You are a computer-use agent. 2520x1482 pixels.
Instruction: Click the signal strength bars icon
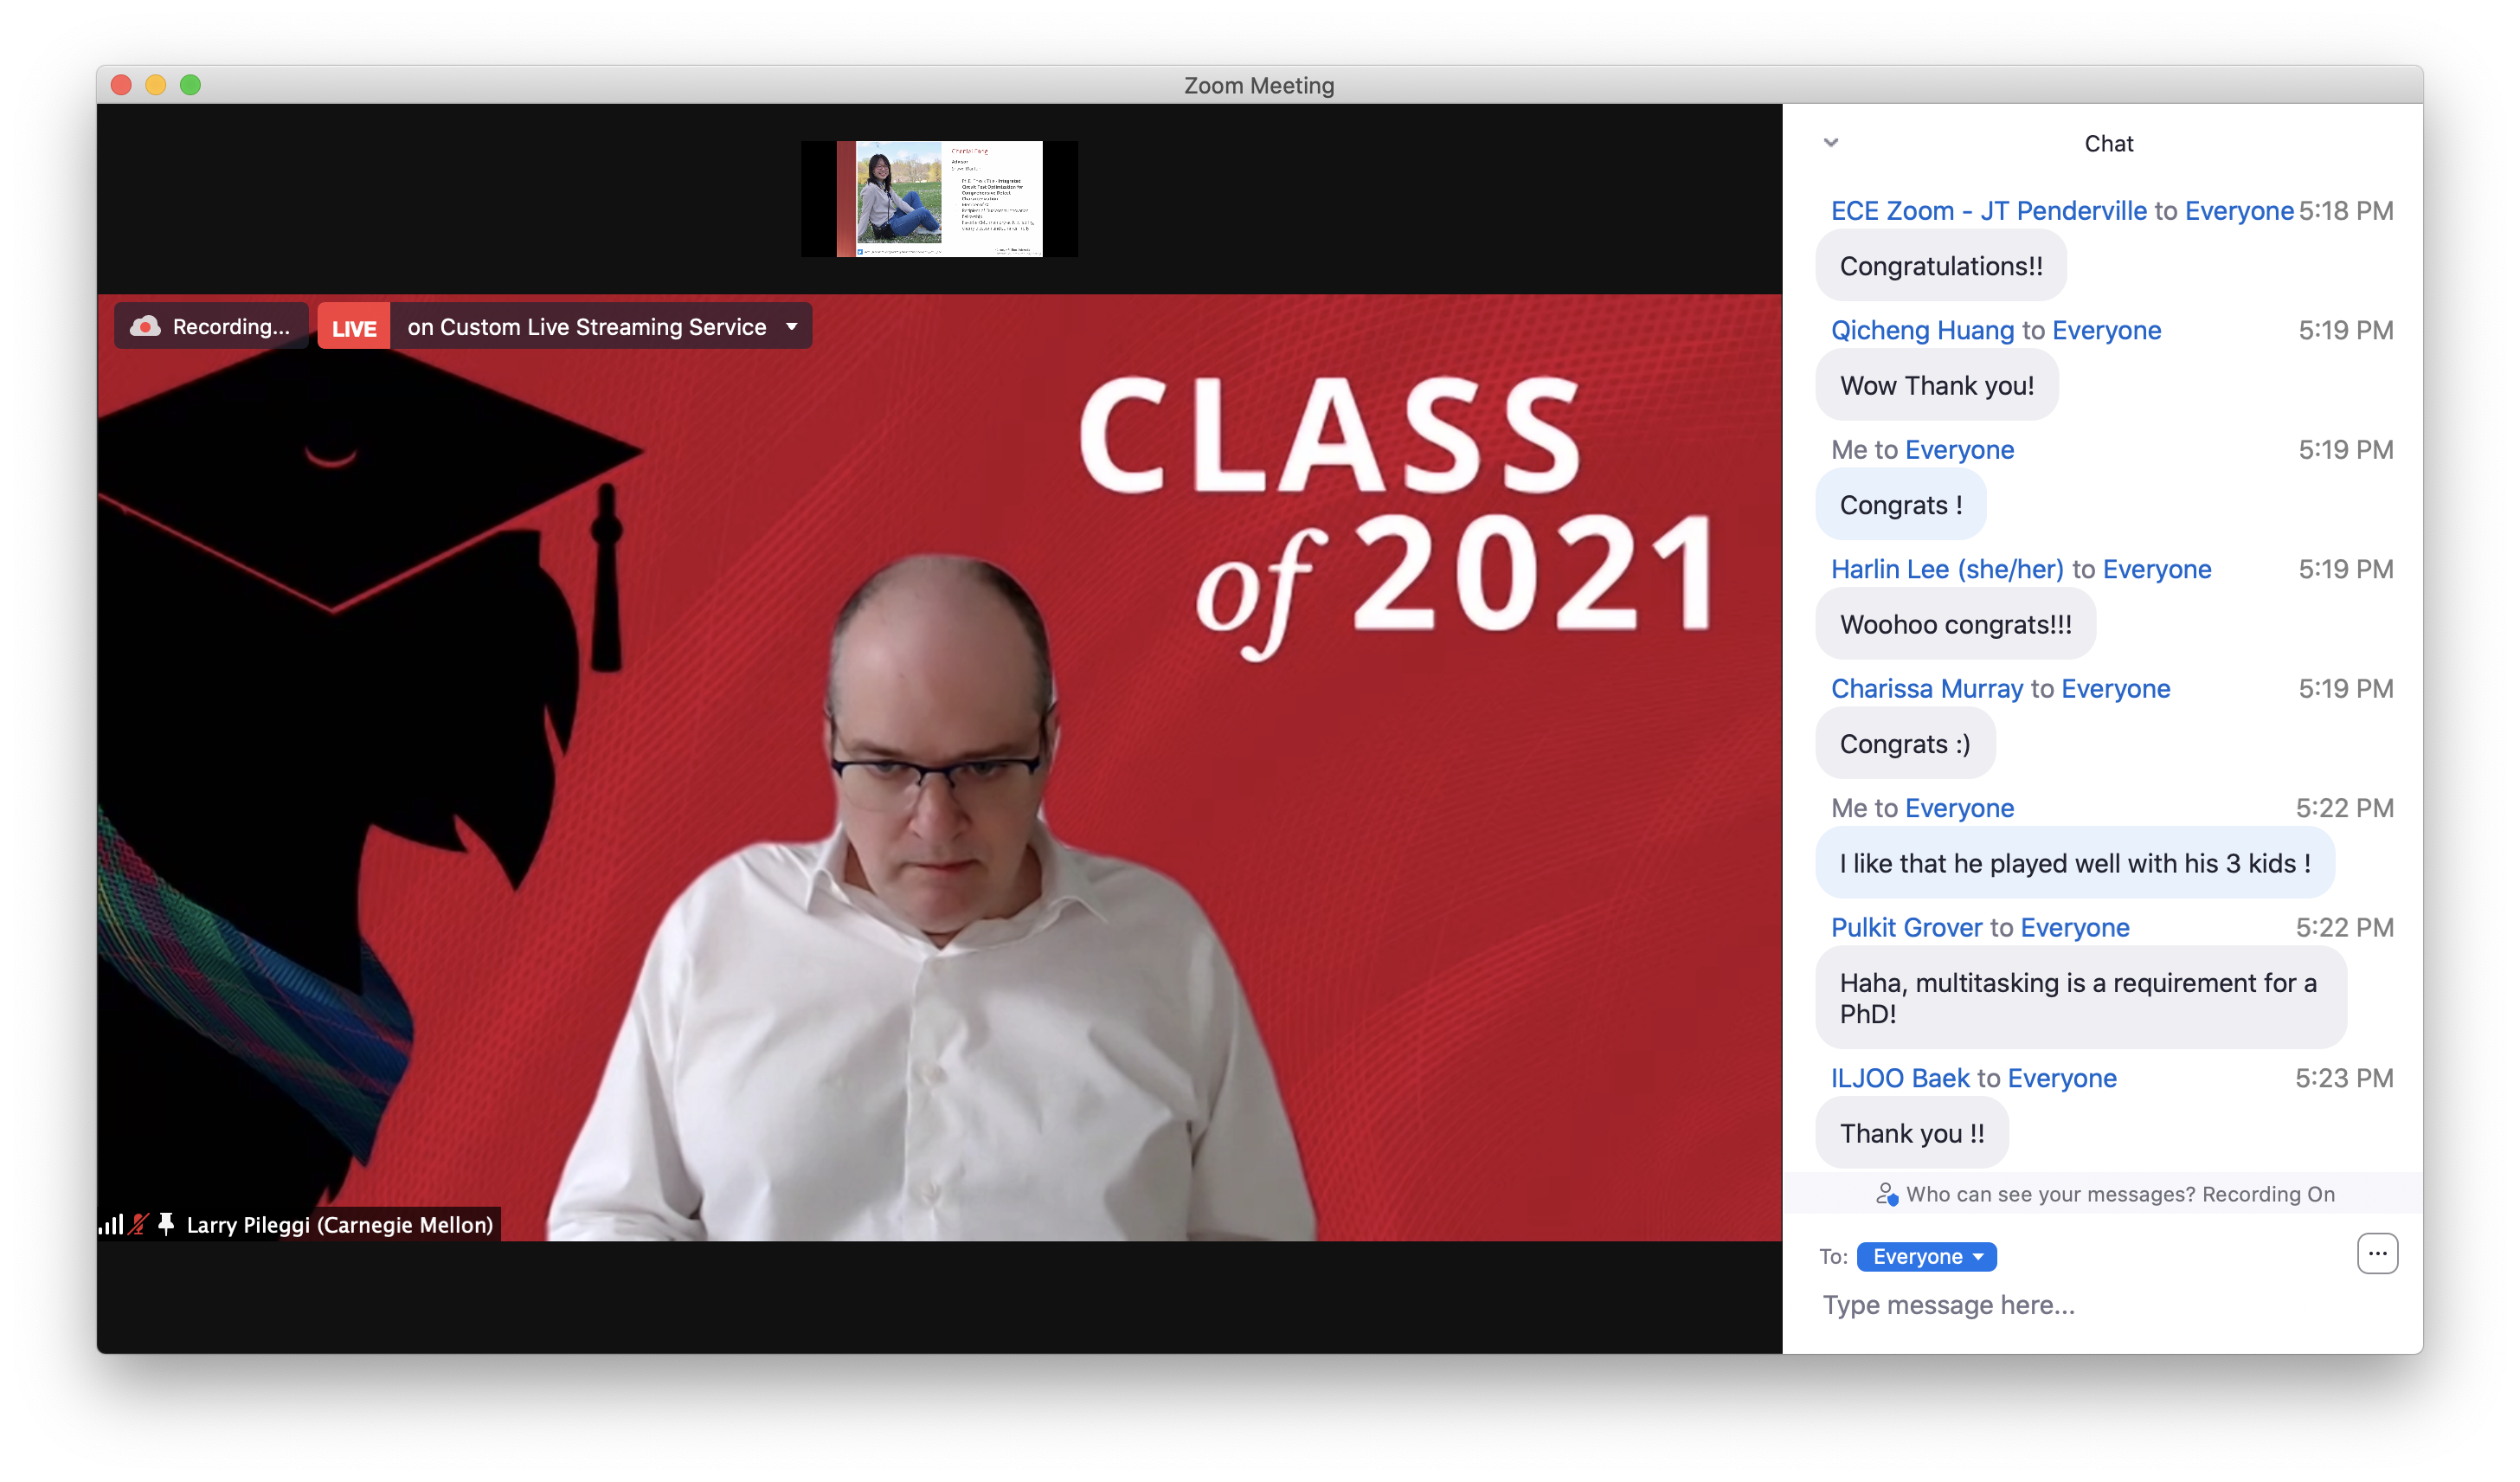[x=111, y=1224]
